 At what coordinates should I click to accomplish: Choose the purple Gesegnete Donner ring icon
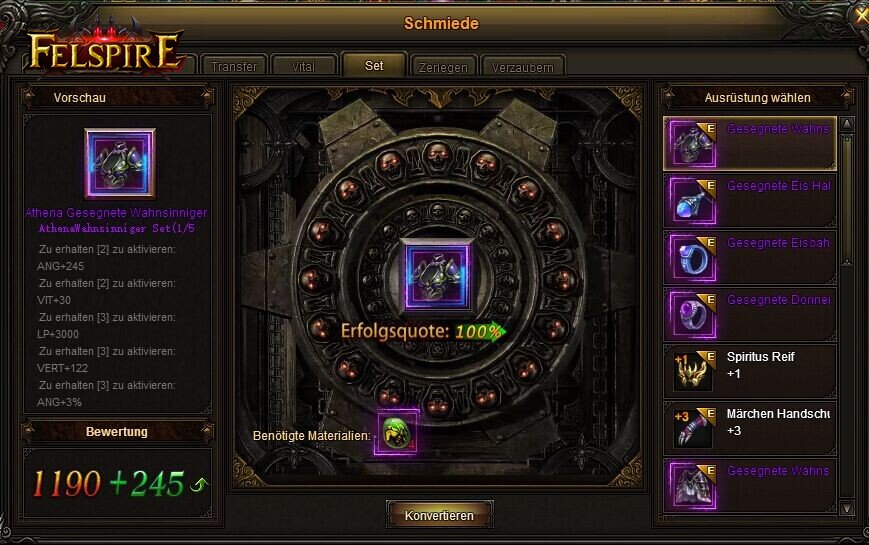(692, 315)
